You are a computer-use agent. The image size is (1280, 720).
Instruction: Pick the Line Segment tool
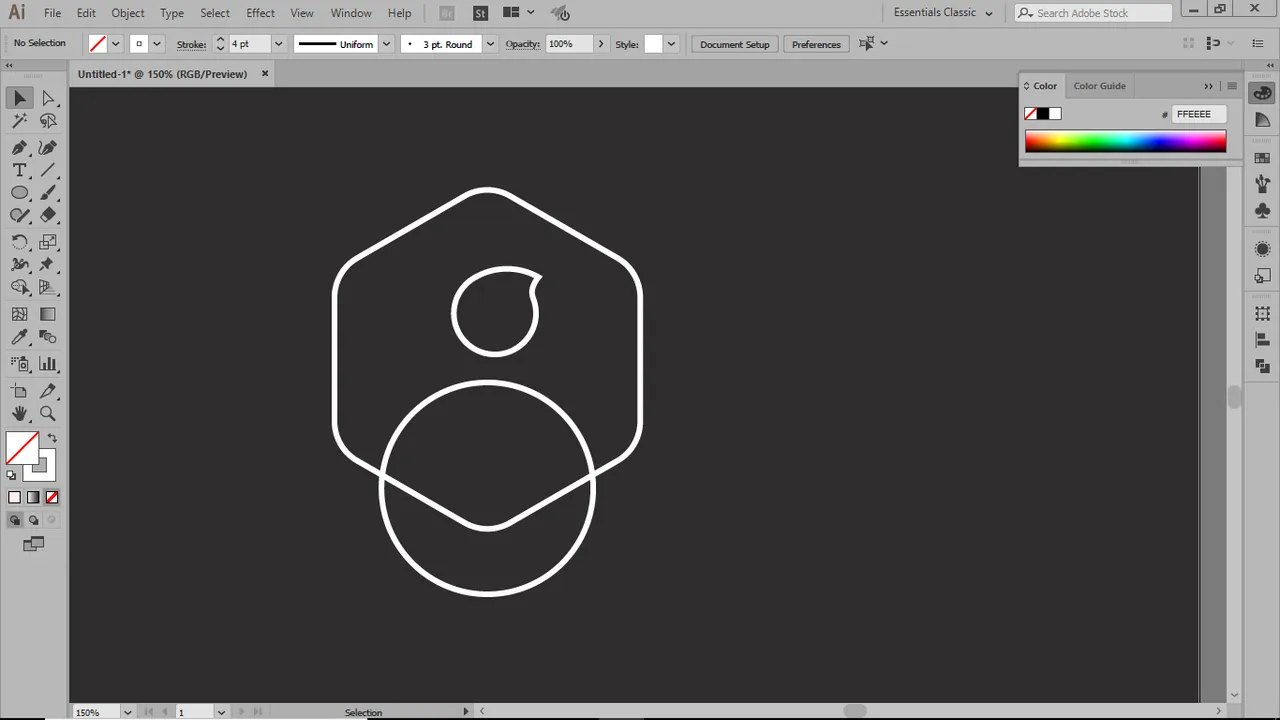48,171
